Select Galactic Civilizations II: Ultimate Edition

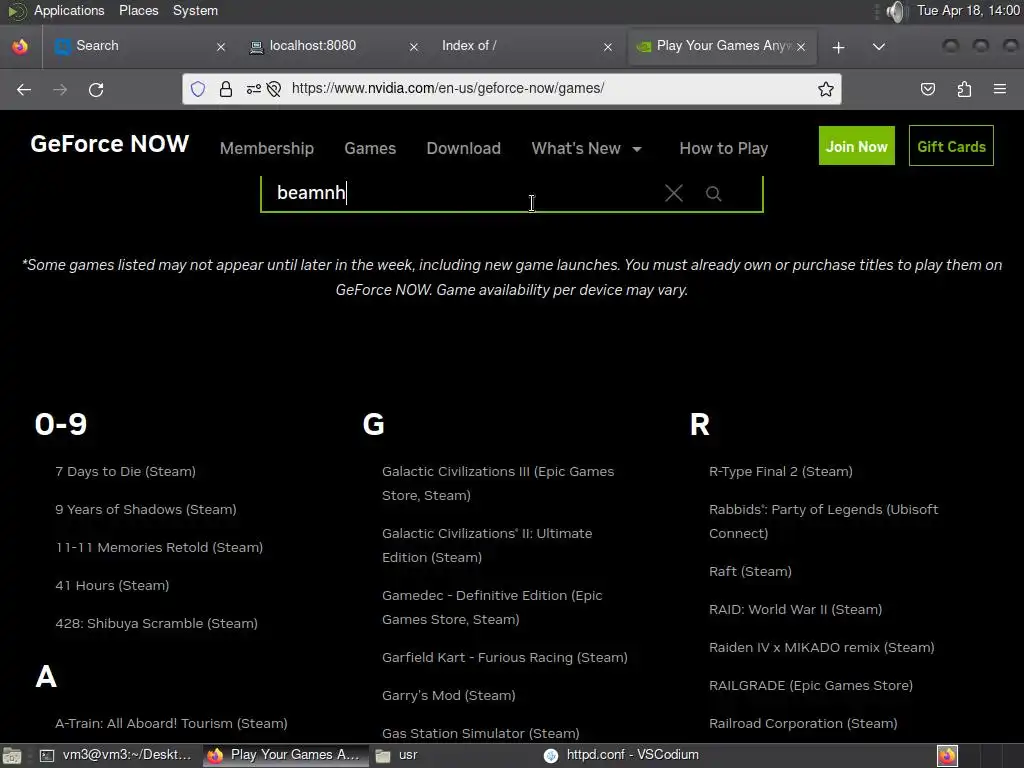tap(487, 545)
